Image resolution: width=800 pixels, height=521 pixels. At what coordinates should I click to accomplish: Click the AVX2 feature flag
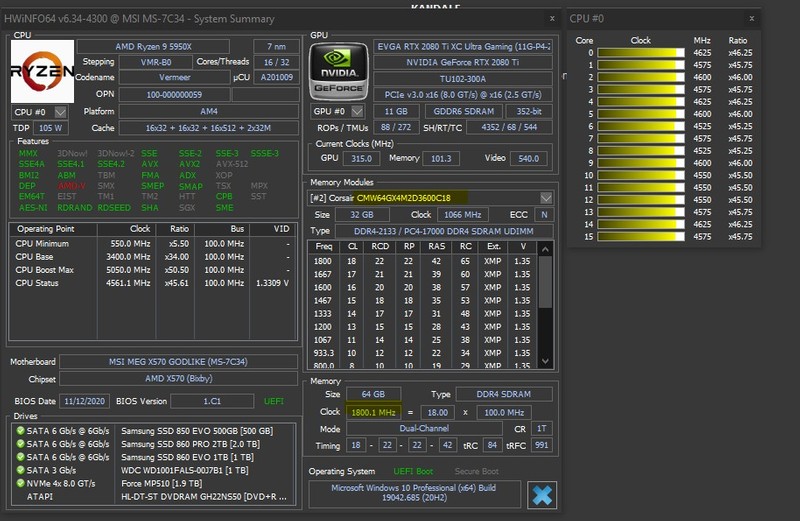pos(189,164)
